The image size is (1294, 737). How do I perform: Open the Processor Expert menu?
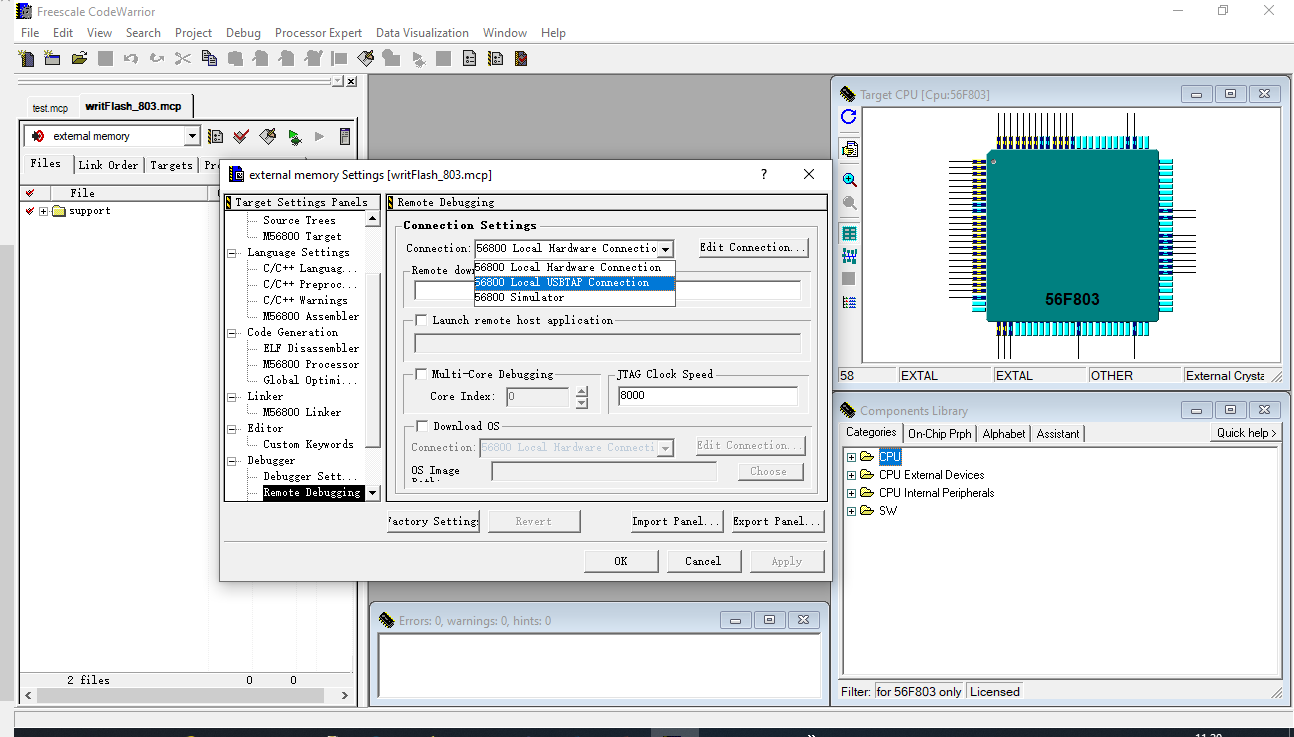click(319, 33)
